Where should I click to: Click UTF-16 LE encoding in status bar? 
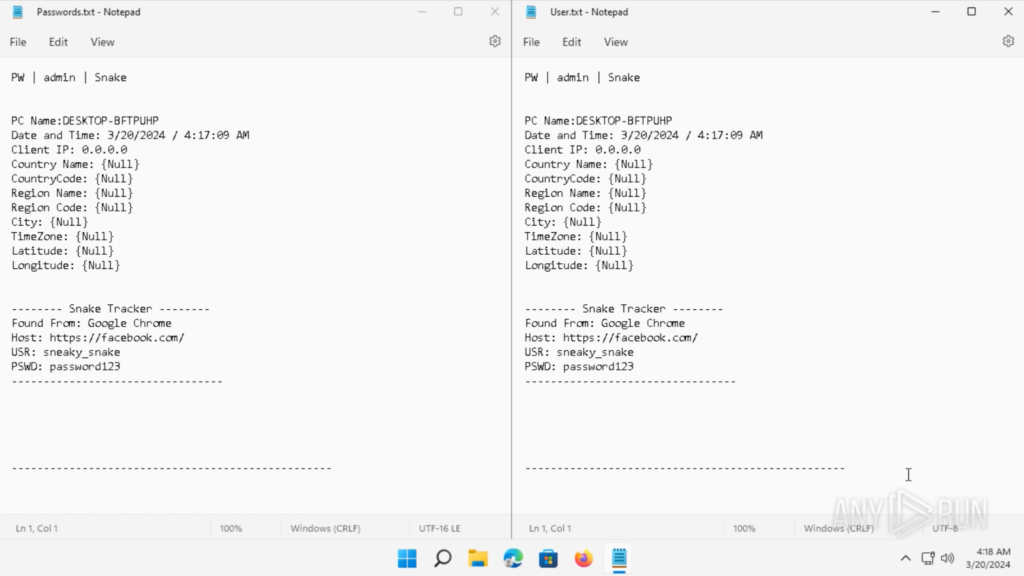coord(440,528)
